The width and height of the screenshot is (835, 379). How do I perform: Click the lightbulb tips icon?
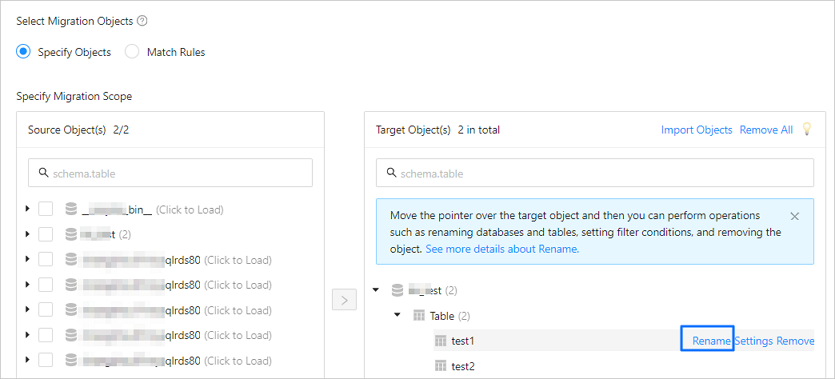pos(807,129)
